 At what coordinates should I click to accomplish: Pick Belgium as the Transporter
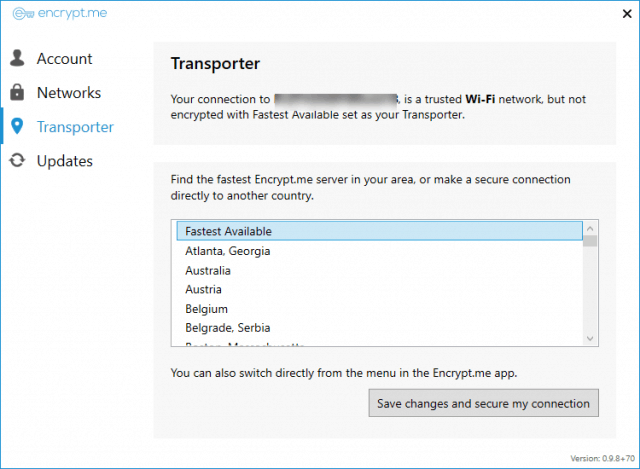coord(380,309)
